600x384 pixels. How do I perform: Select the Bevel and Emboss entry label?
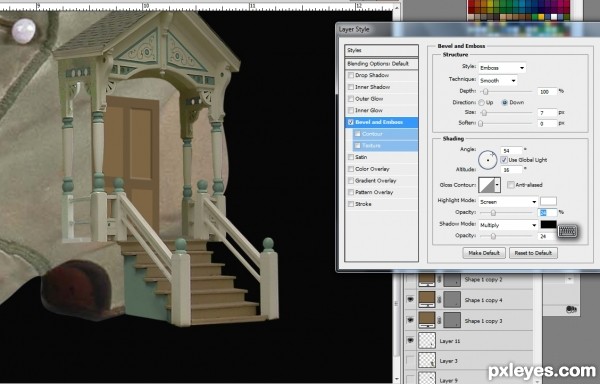(x=379, y=122)
